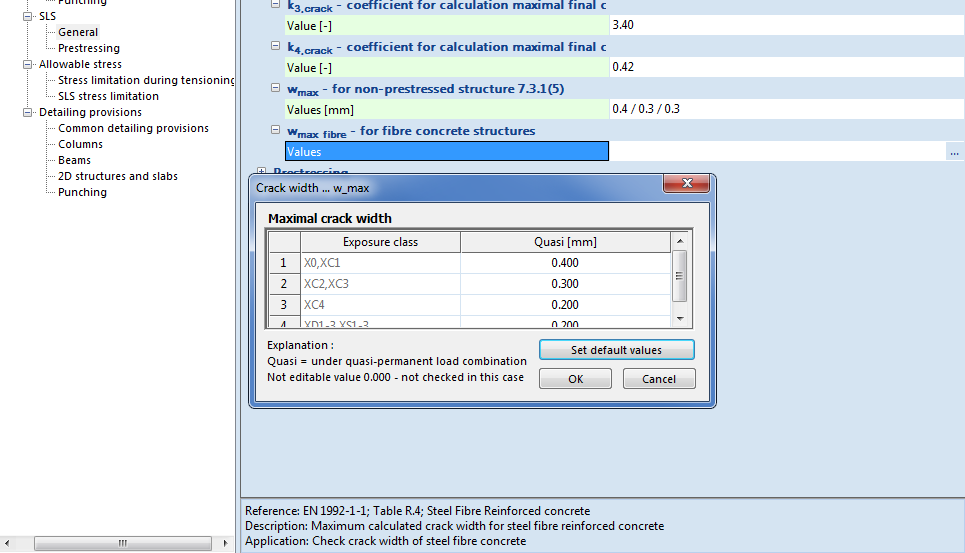Cancel the crack width dialog
This screenshot has width=965, height=553.
pos(658,379)
